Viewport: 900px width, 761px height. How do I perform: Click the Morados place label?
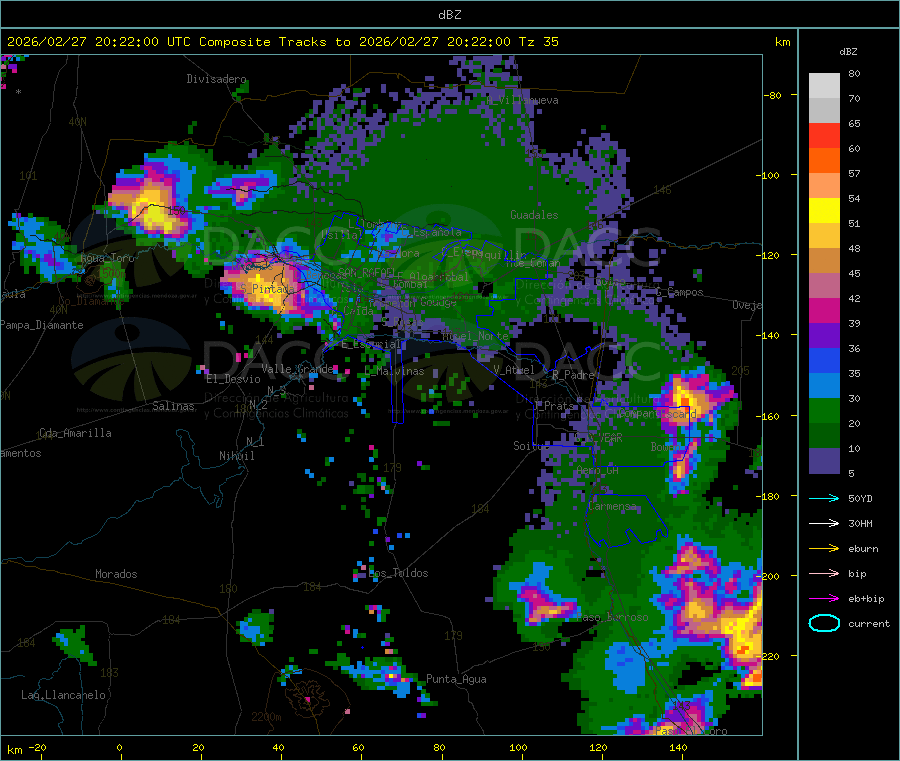tap(116, 574)
